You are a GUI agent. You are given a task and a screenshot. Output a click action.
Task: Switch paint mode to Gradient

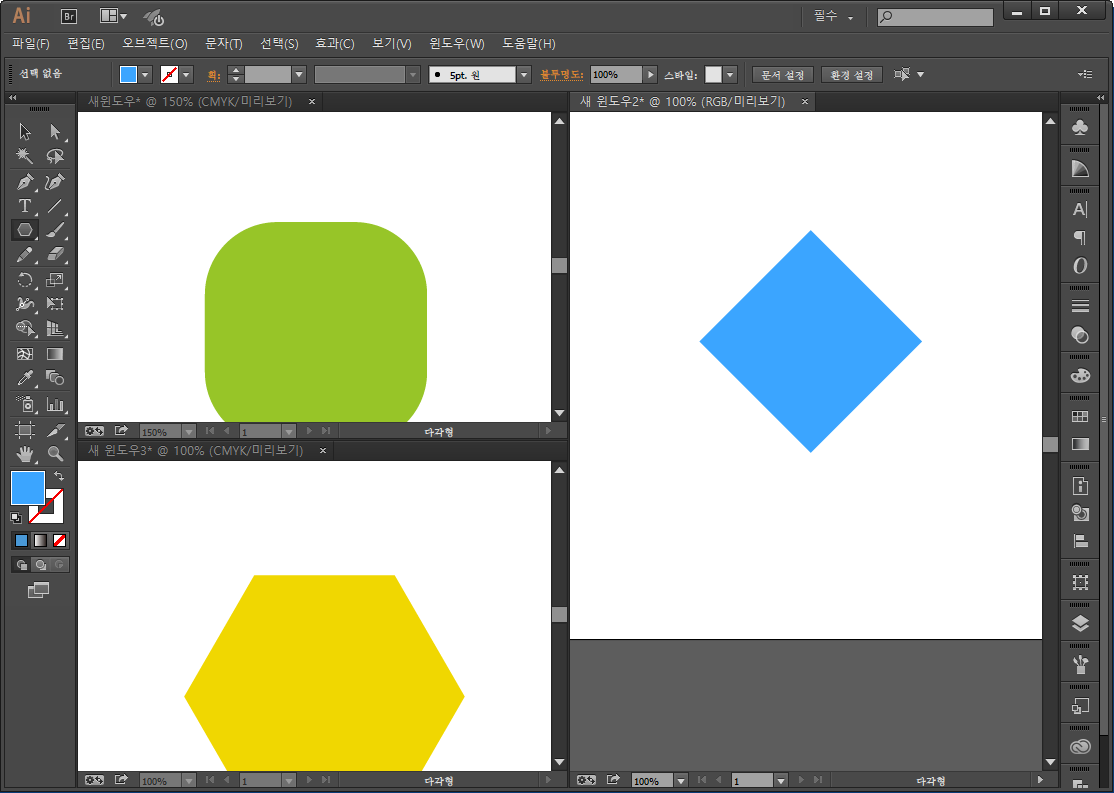(x=40, y=540)
